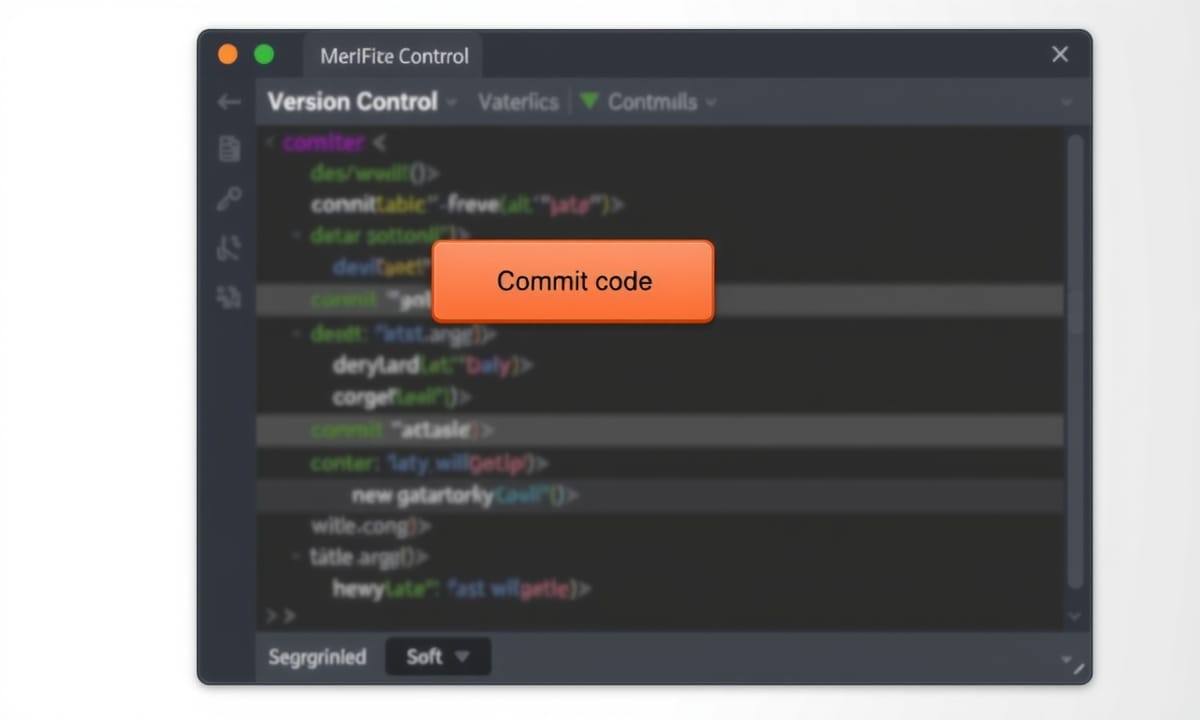Image resolution: width=1200 pixels, height=720 pixels.
Task: Expand the Contmils dropdown menu
Action: (711, 102)
